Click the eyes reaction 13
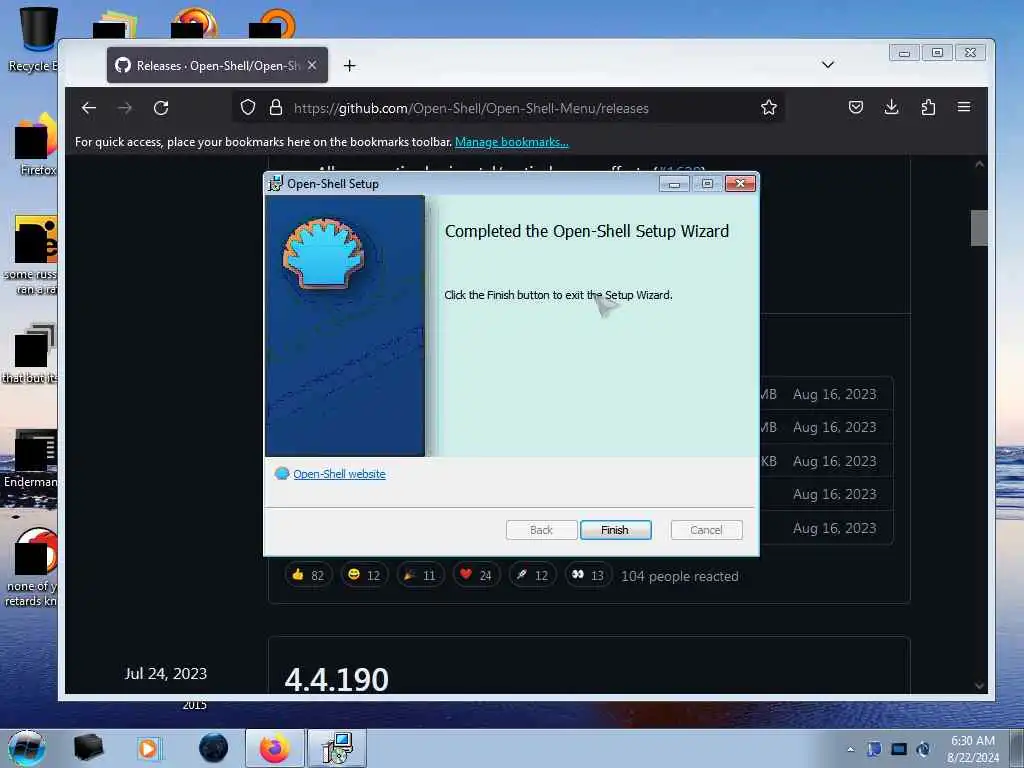This screenshot has height=768, width=1024. coord(588,575)
